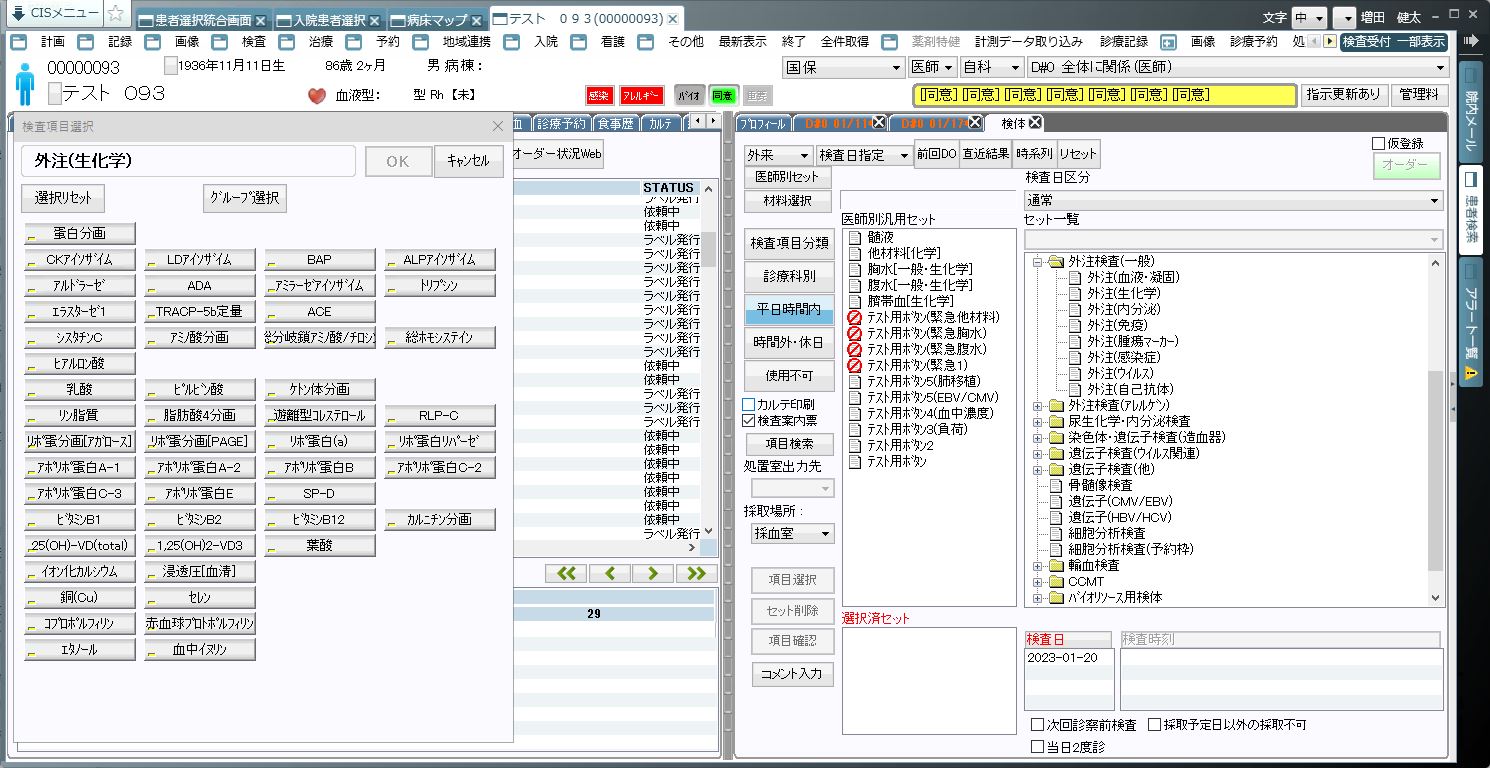
Task: Enable the 仮登録 checkbox
Action: (1379, 143)
